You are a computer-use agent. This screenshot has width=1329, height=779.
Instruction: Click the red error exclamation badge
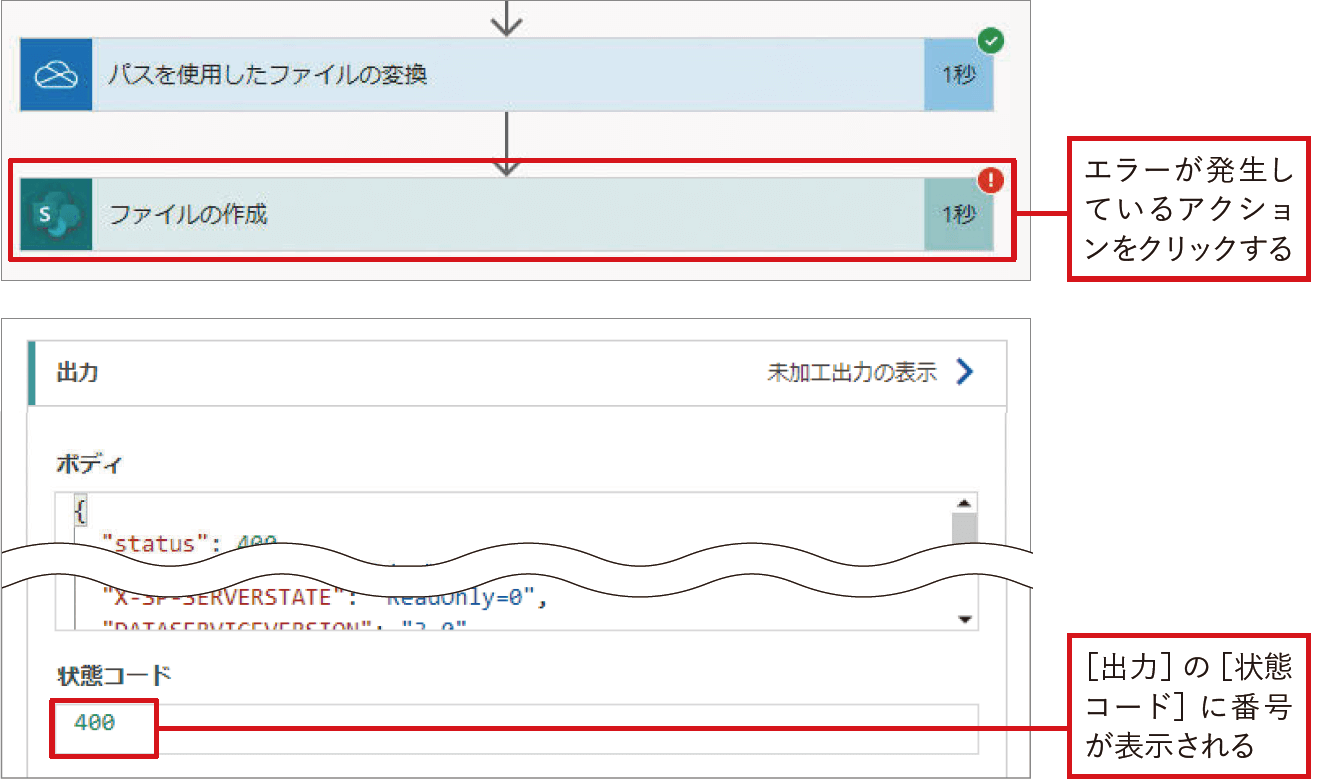pos(990,181)
